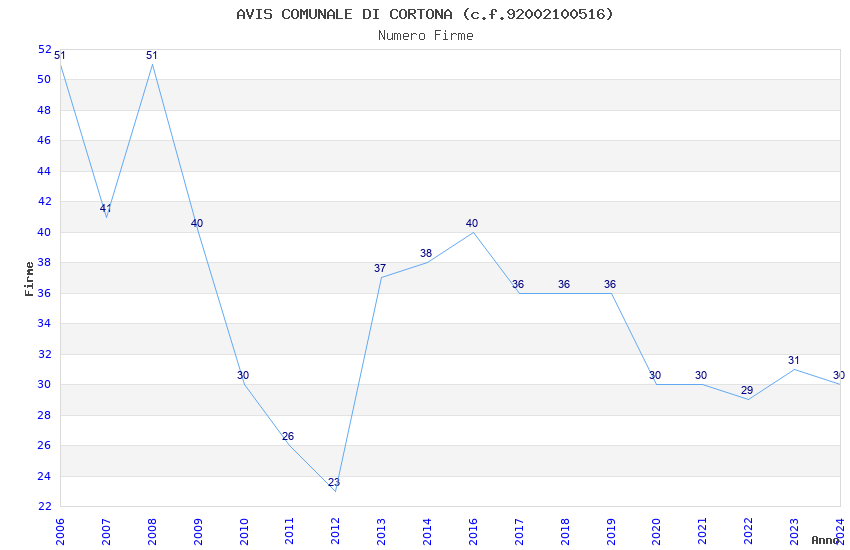Click data value 51 above 2008
The height and width of the screenshot is (550, 850).
point(152,55)
